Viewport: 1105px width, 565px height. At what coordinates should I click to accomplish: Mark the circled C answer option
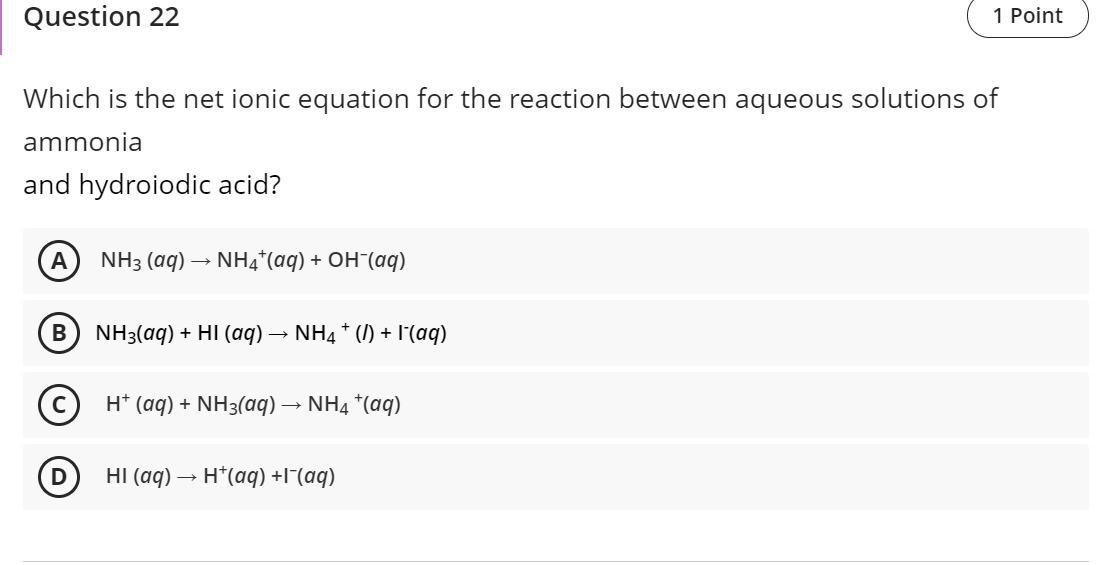click(59, 405)
